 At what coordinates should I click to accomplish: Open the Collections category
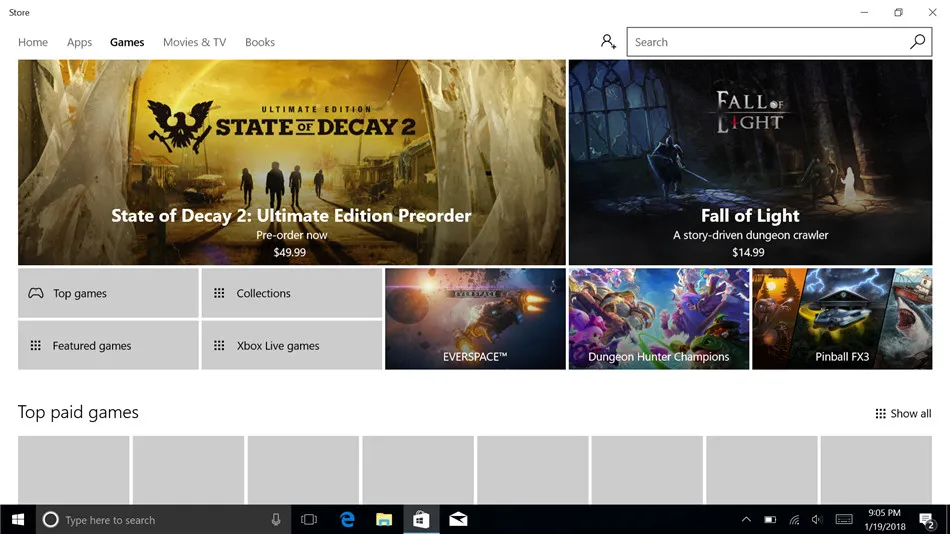[291, 293]
